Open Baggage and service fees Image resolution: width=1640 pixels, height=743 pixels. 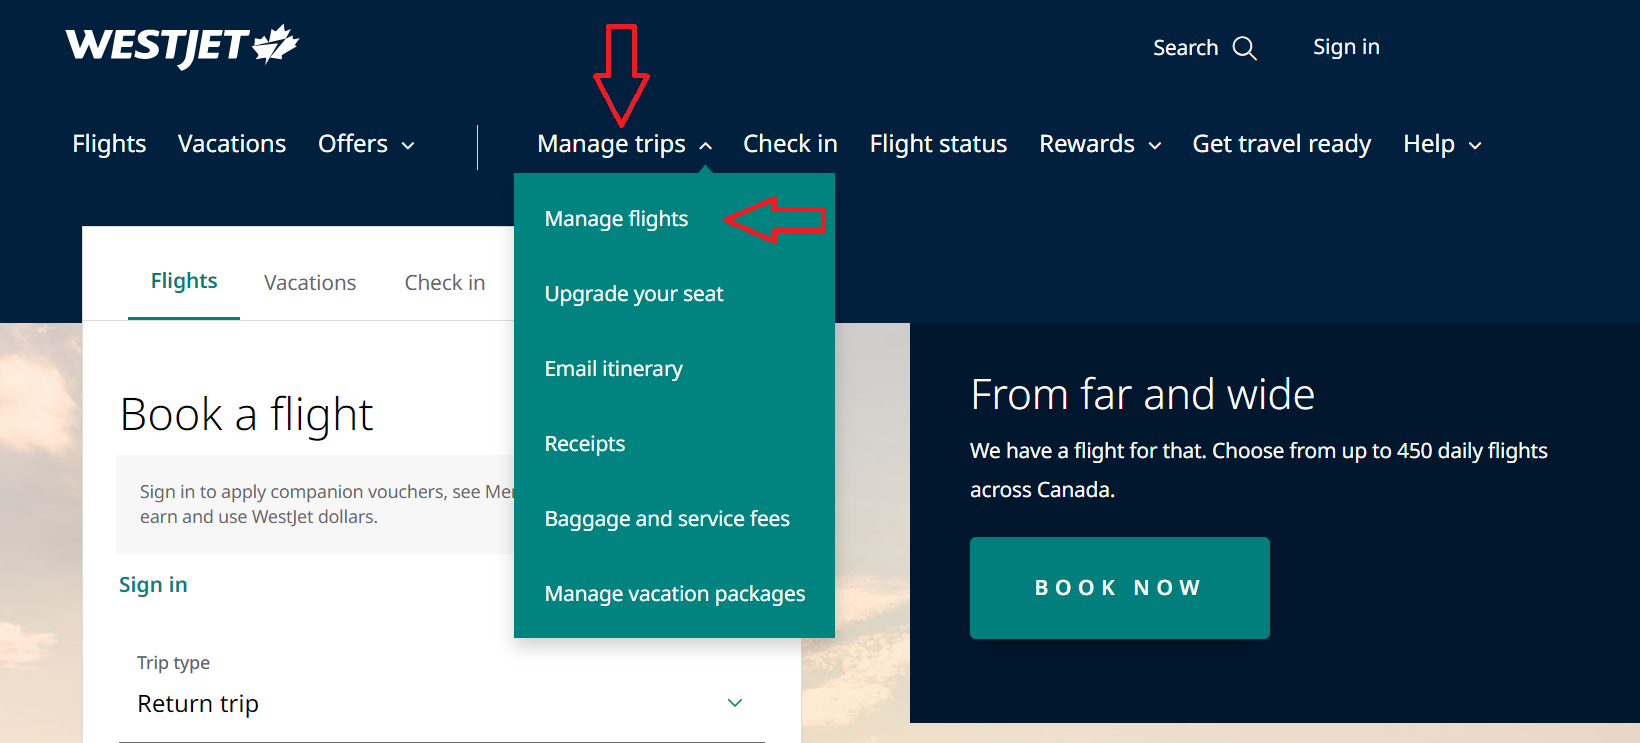click(x=667, y=519)
